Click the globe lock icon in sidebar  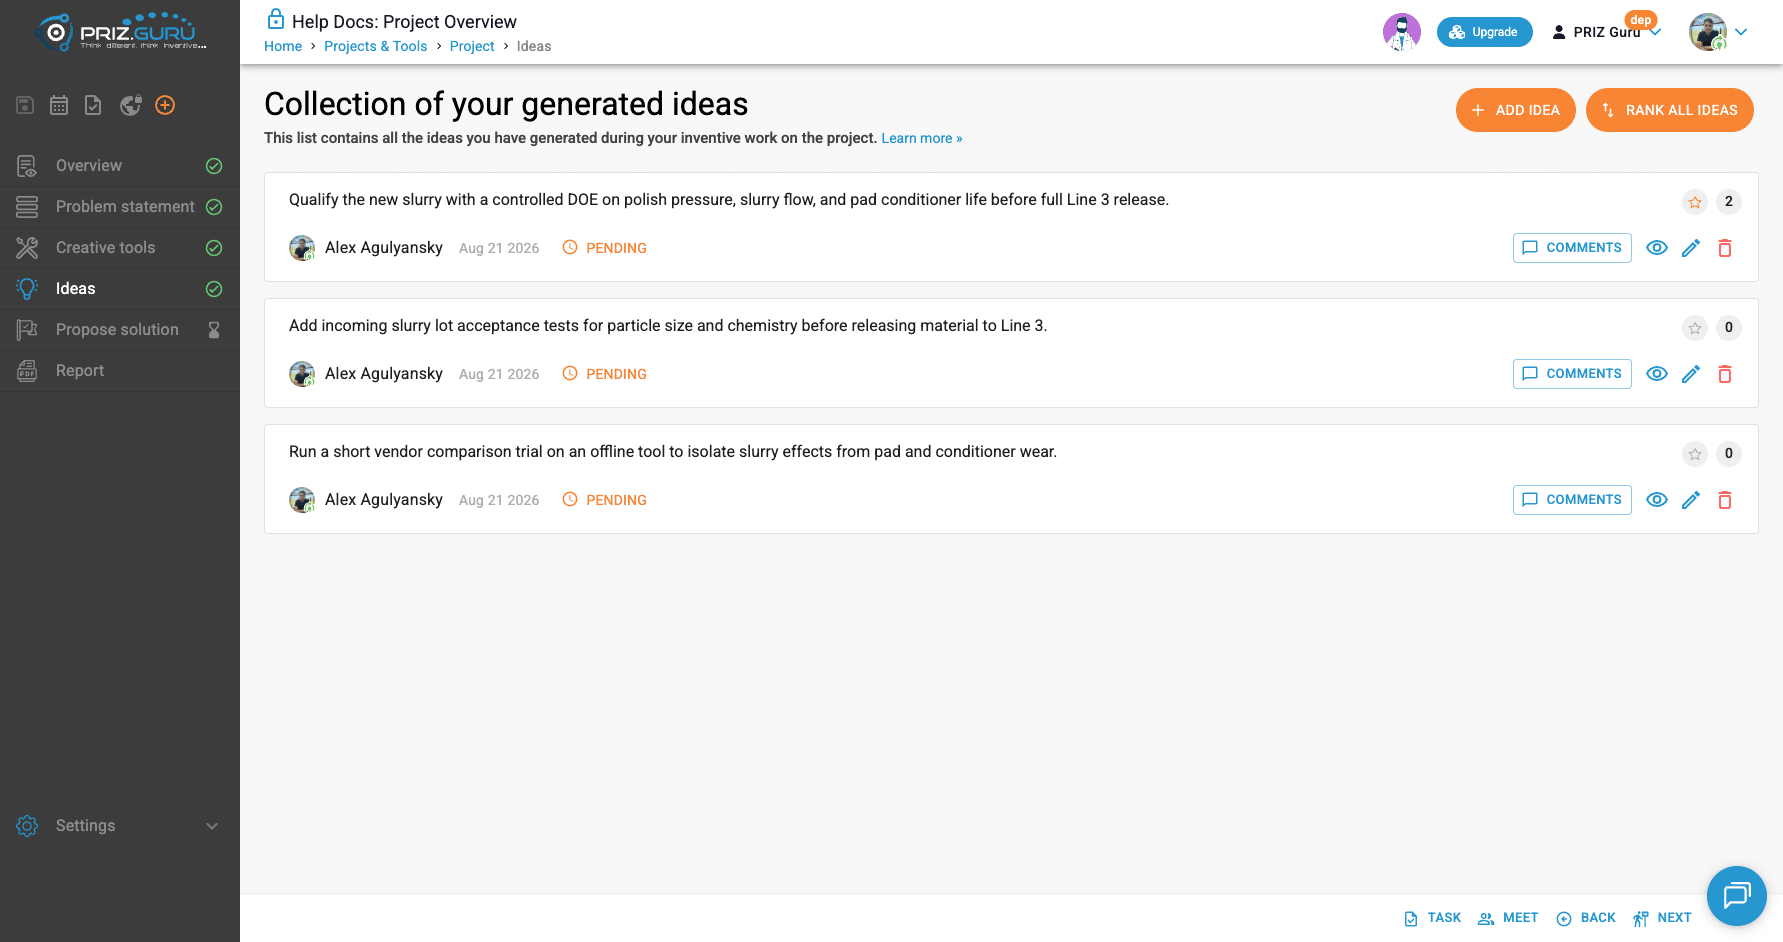click(x=130, y=105)
